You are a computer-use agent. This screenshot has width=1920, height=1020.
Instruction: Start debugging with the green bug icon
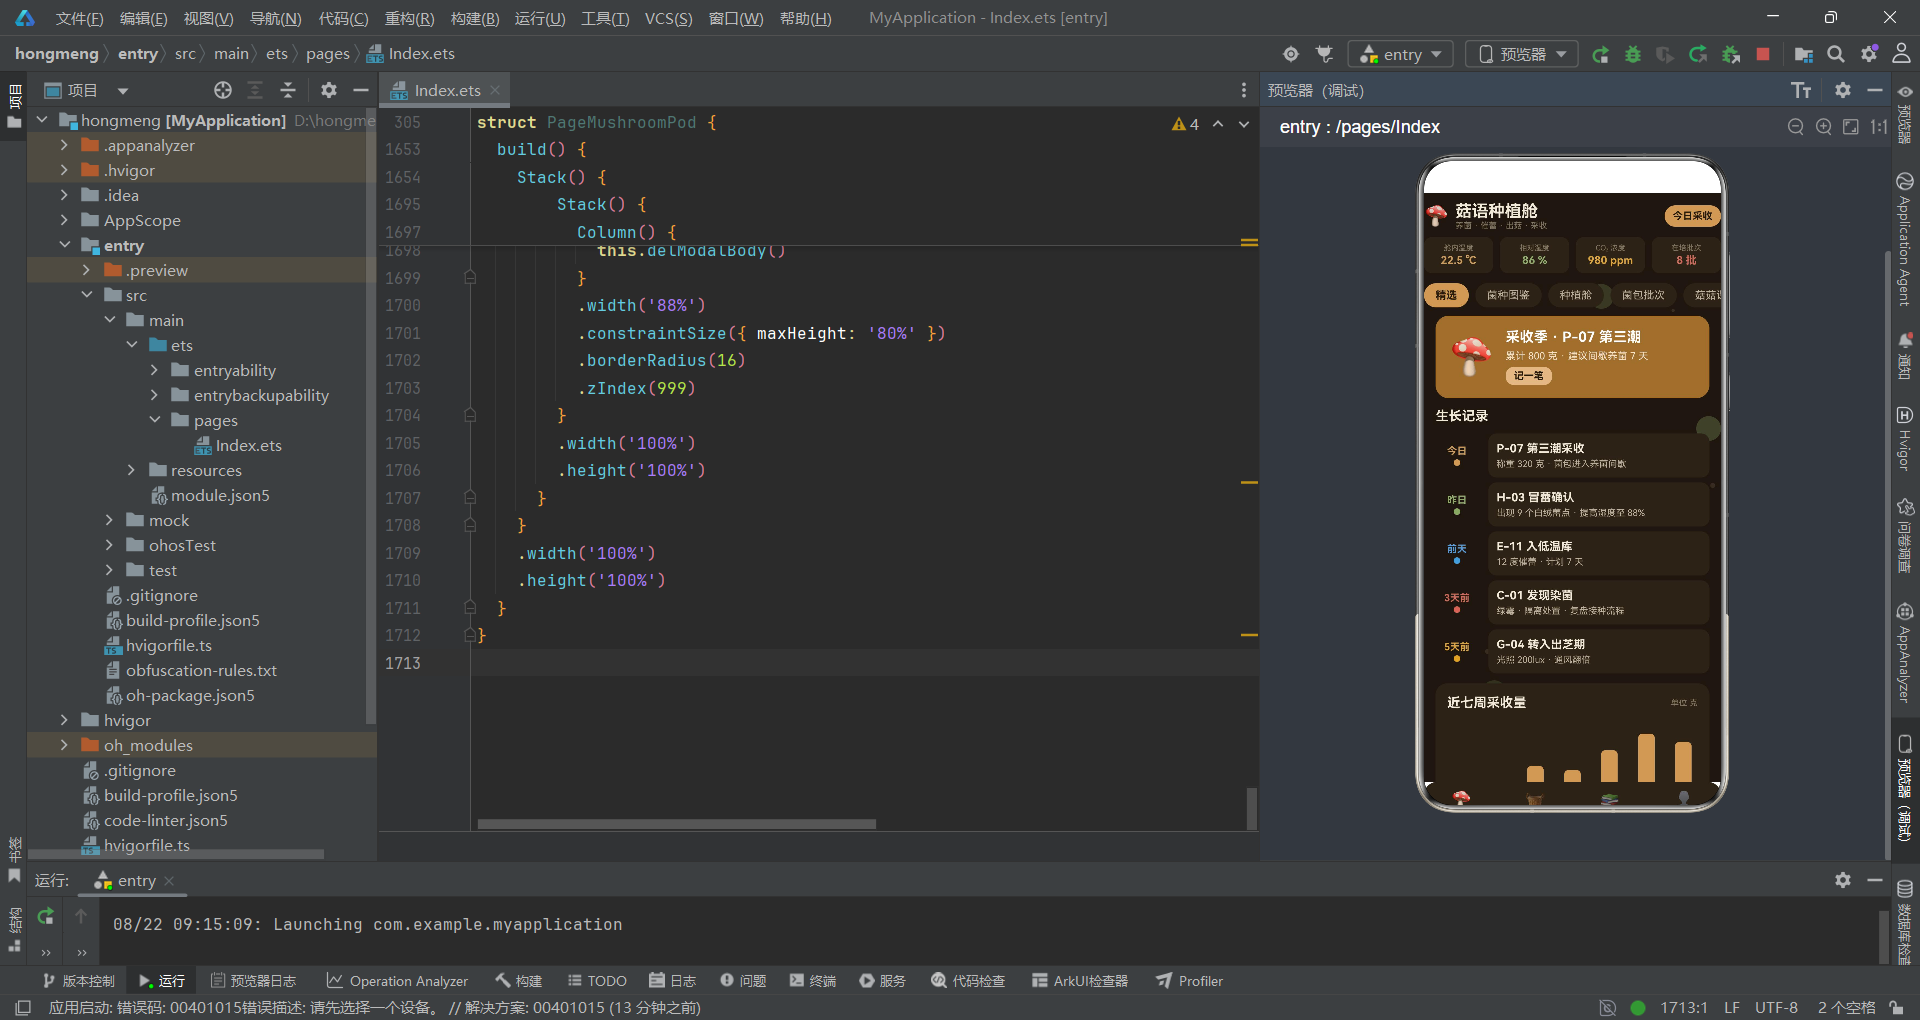(x=1633, y=54)
